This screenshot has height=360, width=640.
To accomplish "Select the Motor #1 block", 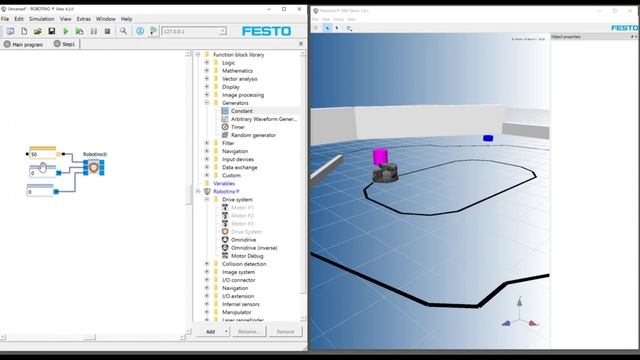I will 242,207.
